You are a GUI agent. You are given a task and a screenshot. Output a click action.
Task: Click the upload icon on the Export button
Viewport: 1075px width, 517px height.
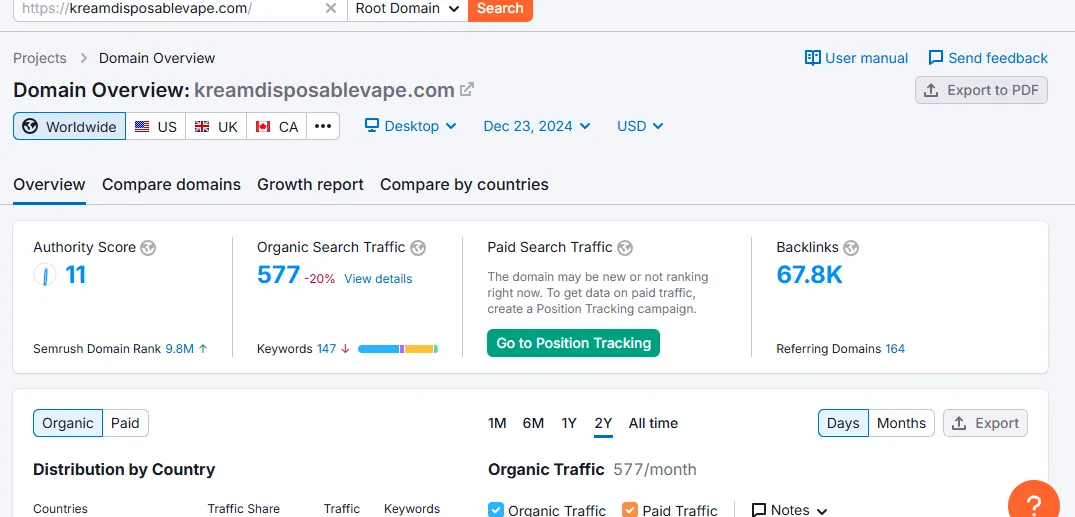[x=959, y=423]
